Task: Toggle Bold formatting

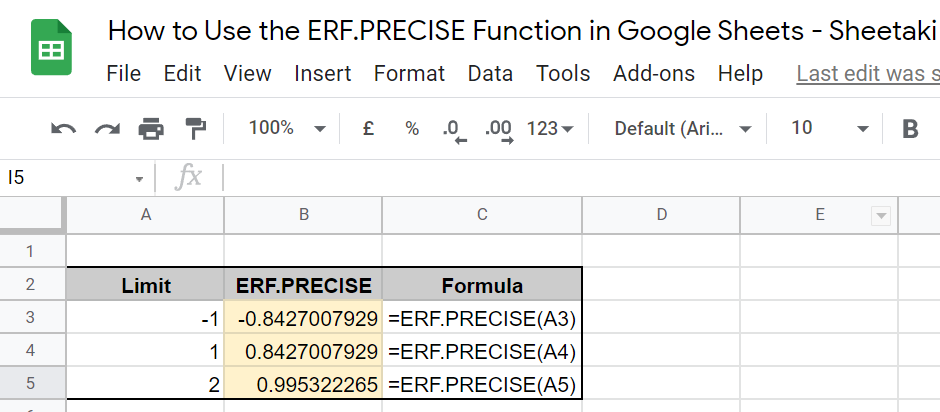Action: pos(910,129)
